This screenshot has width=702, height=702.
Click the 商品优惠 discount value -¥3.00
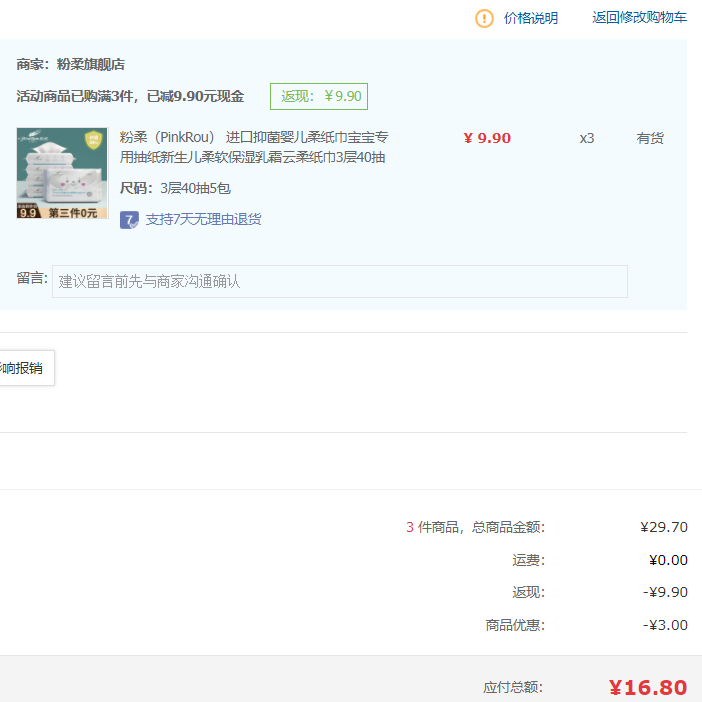(665, 625)
